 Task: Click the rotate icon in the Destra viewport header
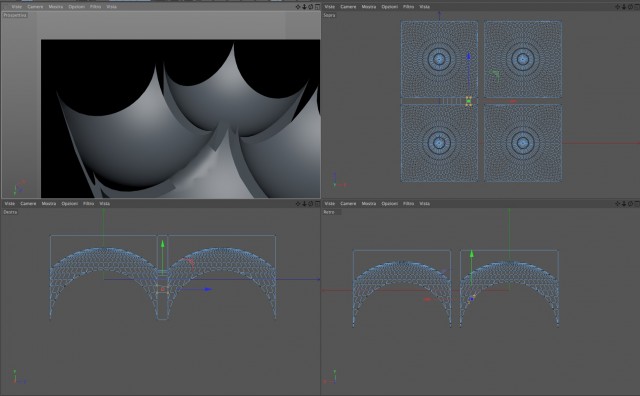tap(311, 203)
